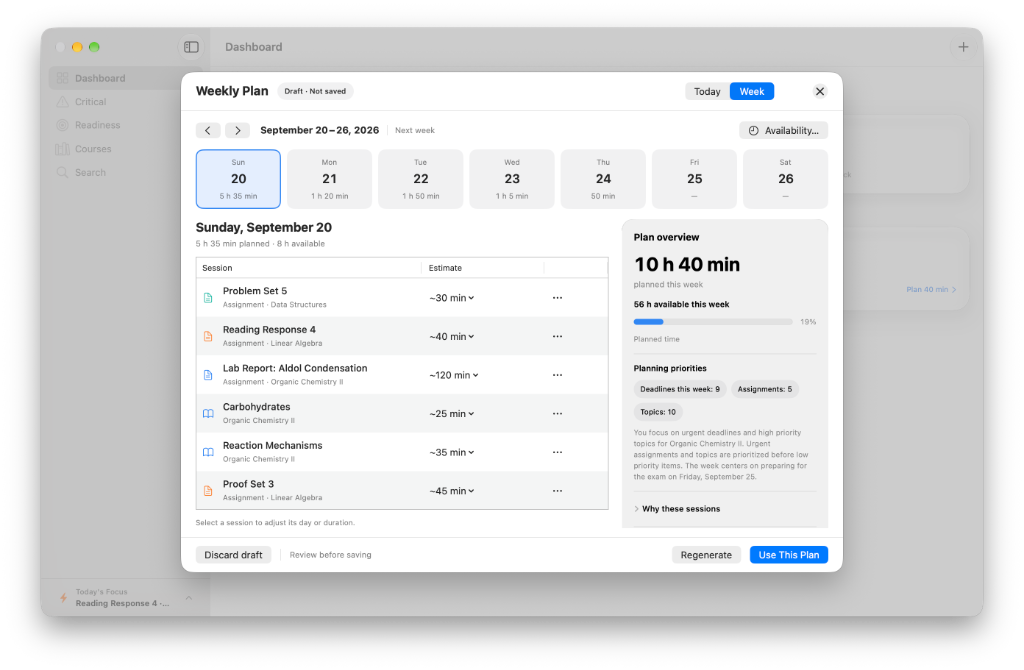Click the Proof Set 3 document icon
This screenshot has height=670, width=1024.
(208, 490)
